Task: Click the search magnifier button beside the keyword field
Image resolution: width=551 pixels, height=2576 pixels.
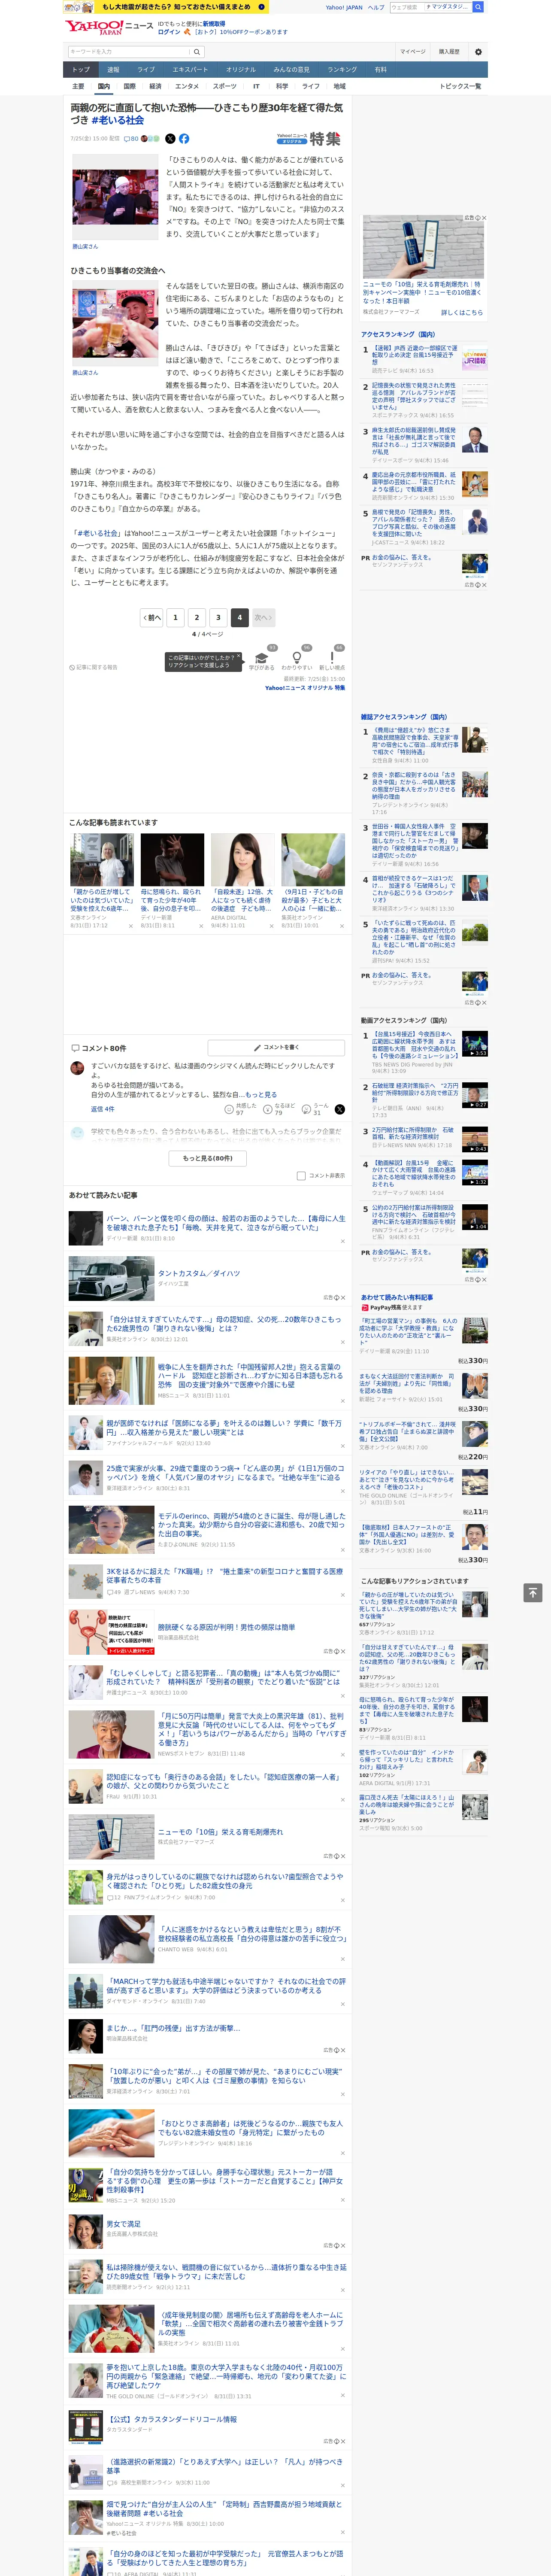Action: [x=197, y=52]
